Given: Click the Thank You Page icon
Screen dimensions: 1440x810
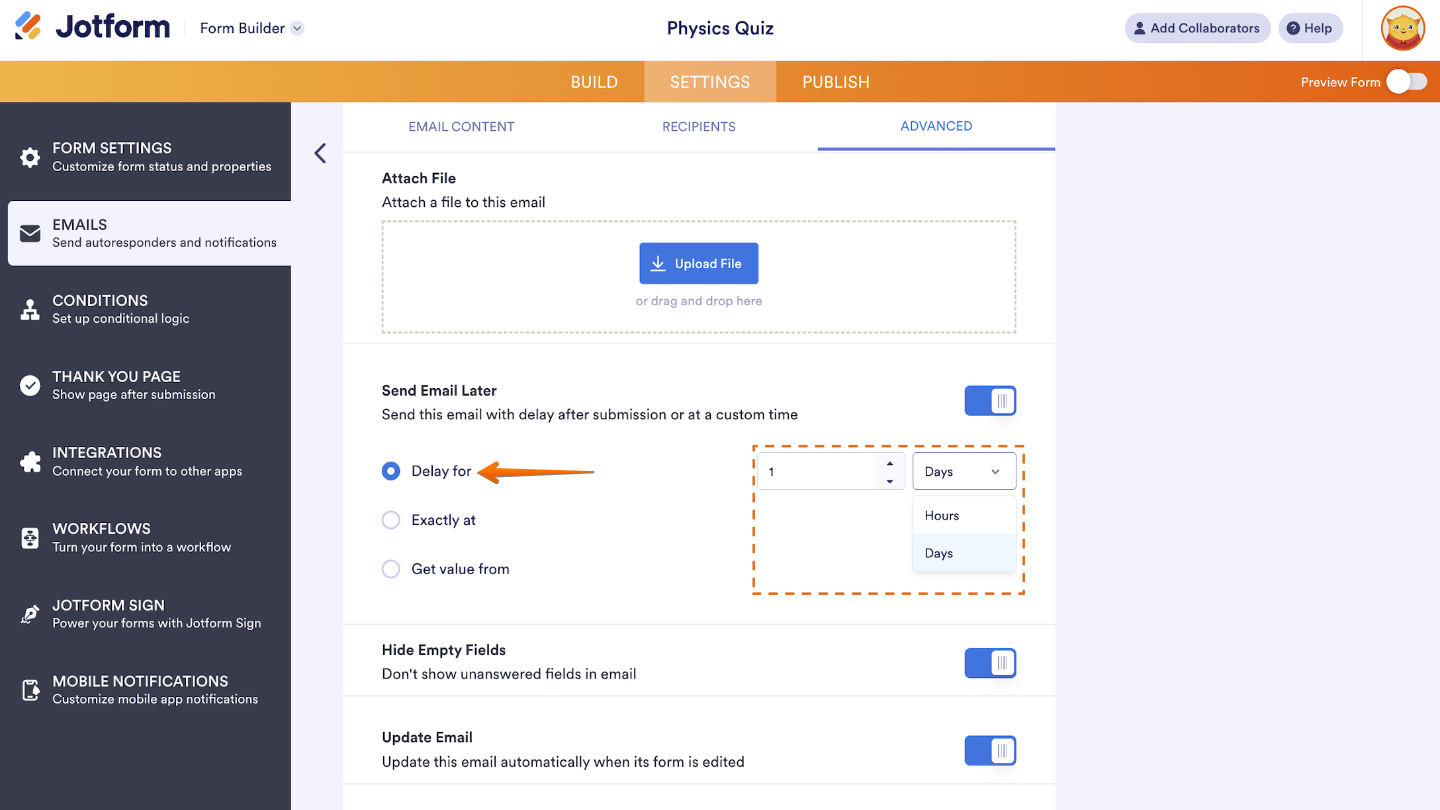Looking at the screenshot, I should [x=30, y=384].
